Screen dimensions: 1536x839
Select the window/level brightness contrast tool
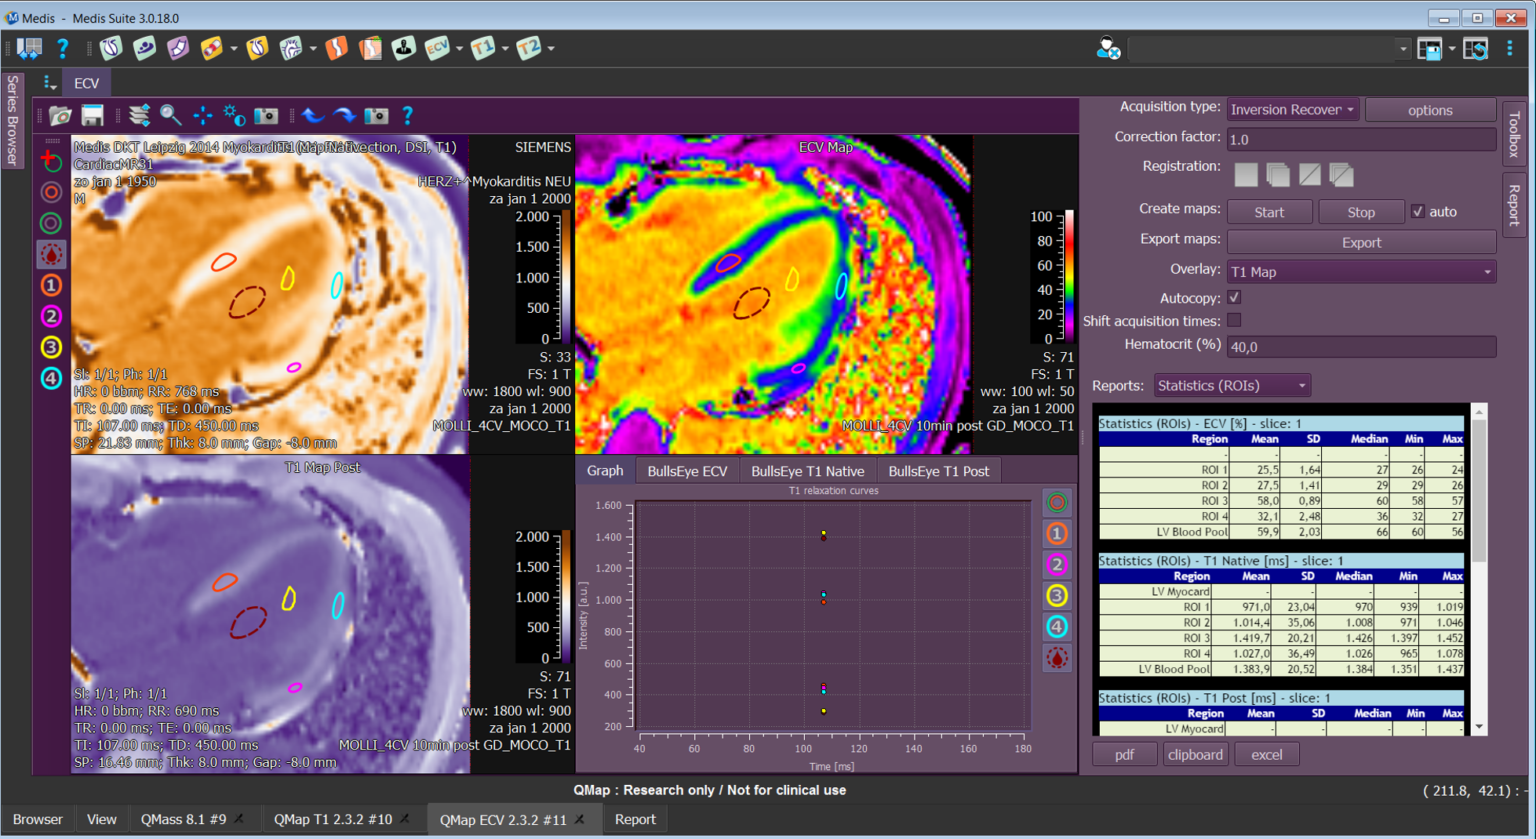[x=234, y=116]
